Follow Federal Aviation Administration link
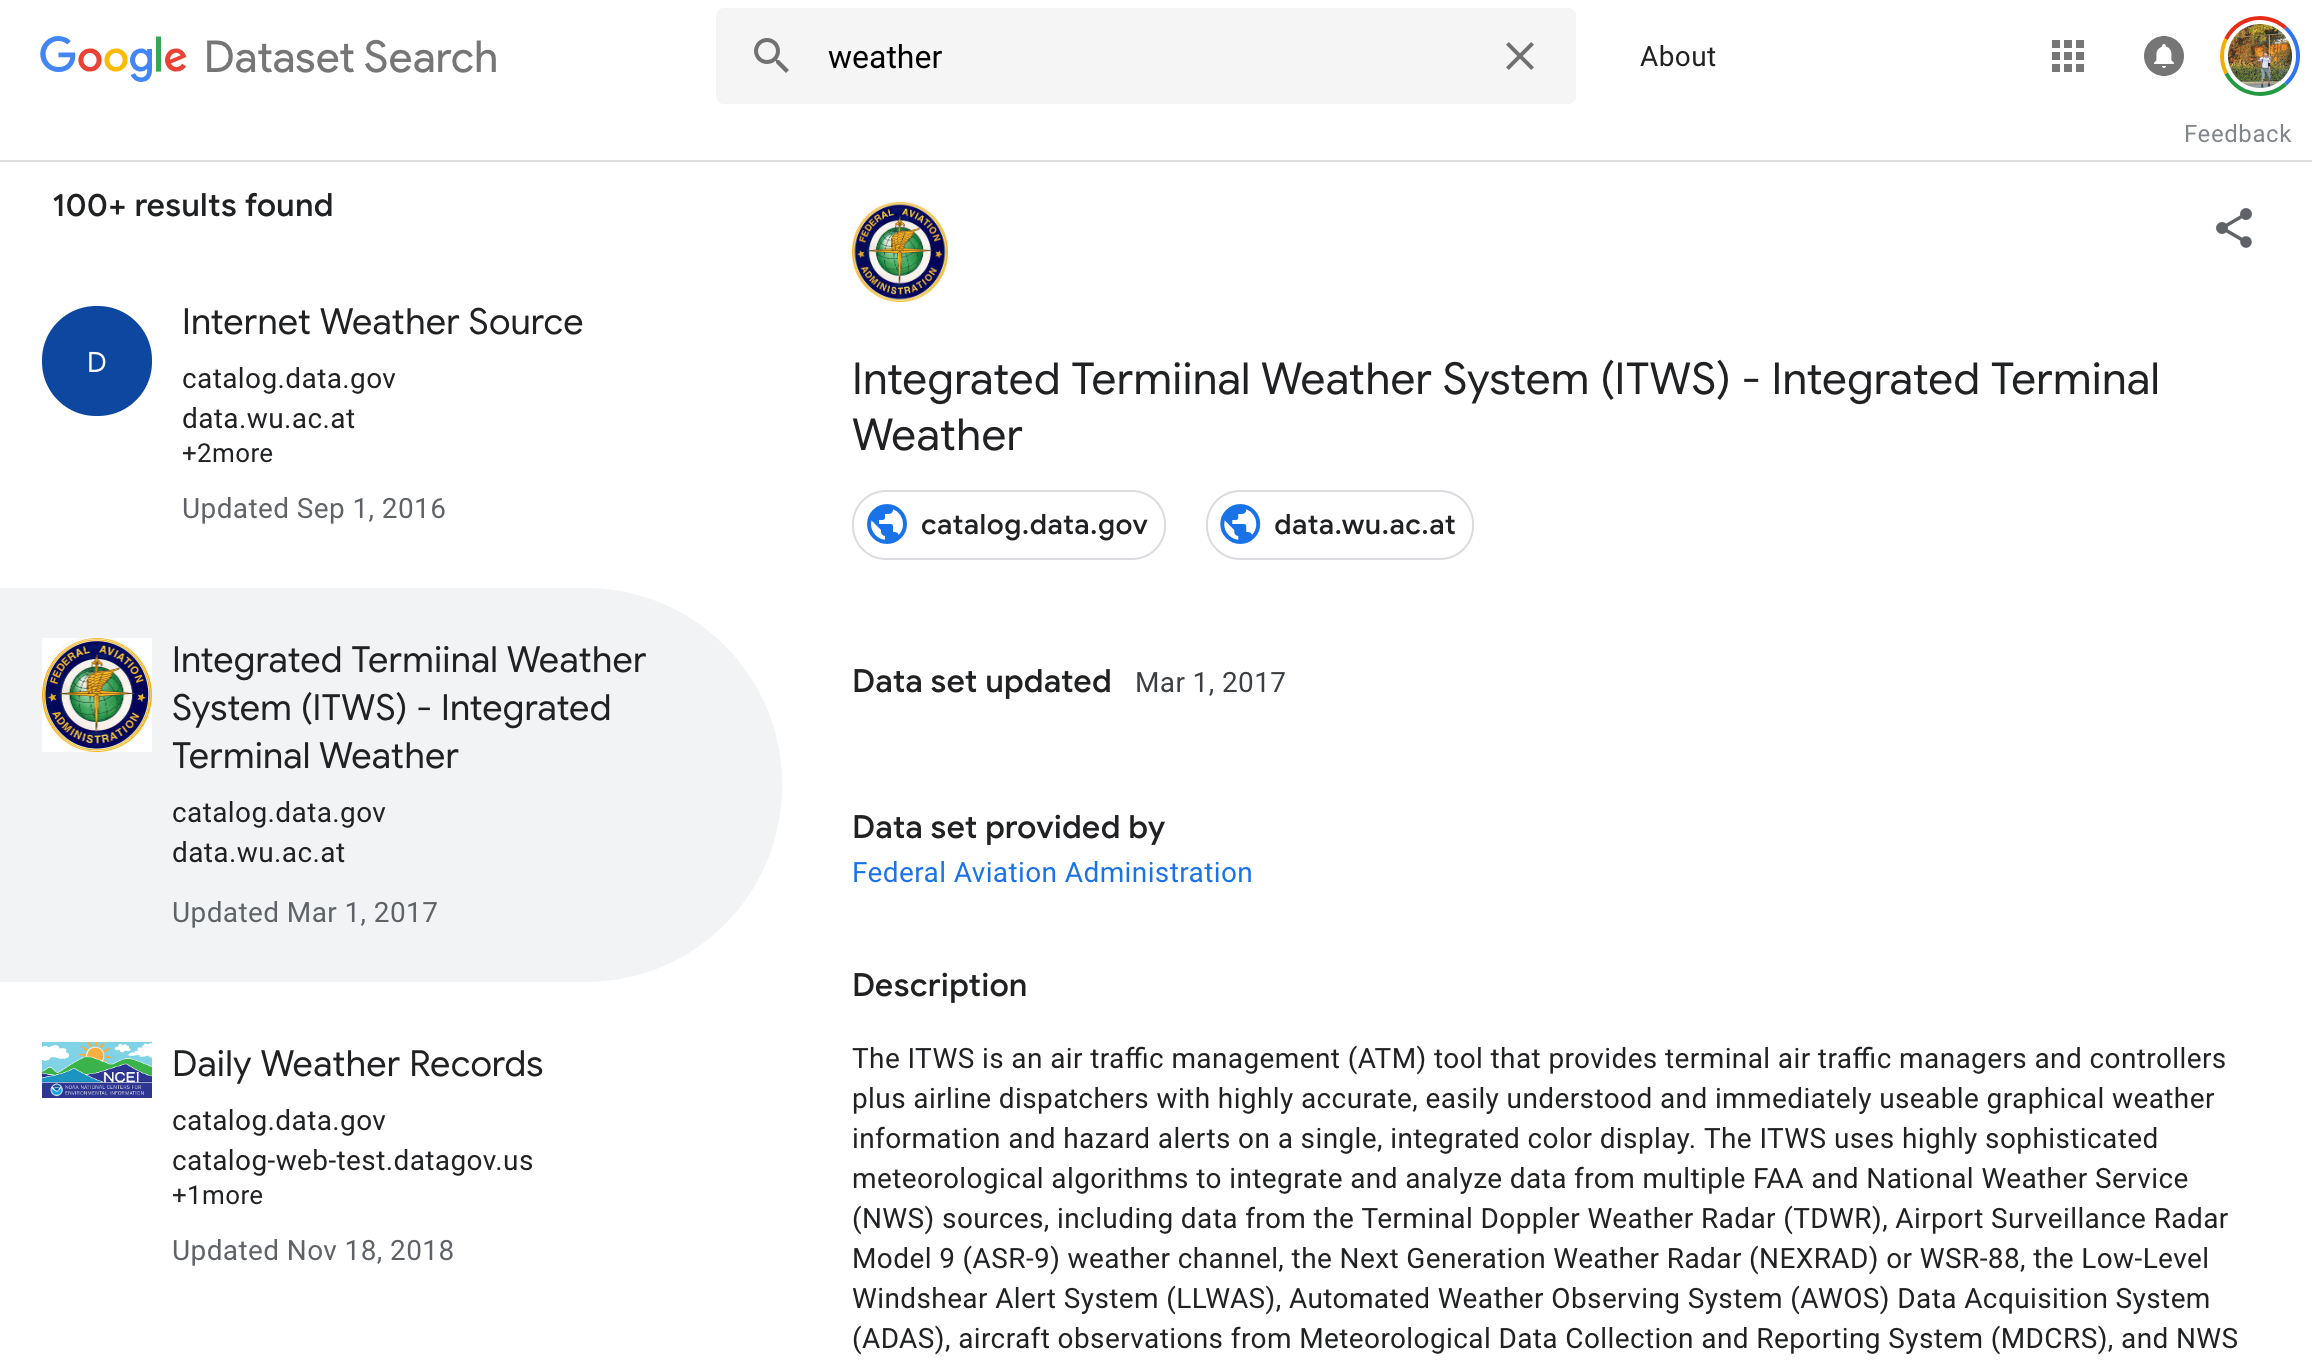Screen dimensions: 2312x1362 pos(1051,872)
